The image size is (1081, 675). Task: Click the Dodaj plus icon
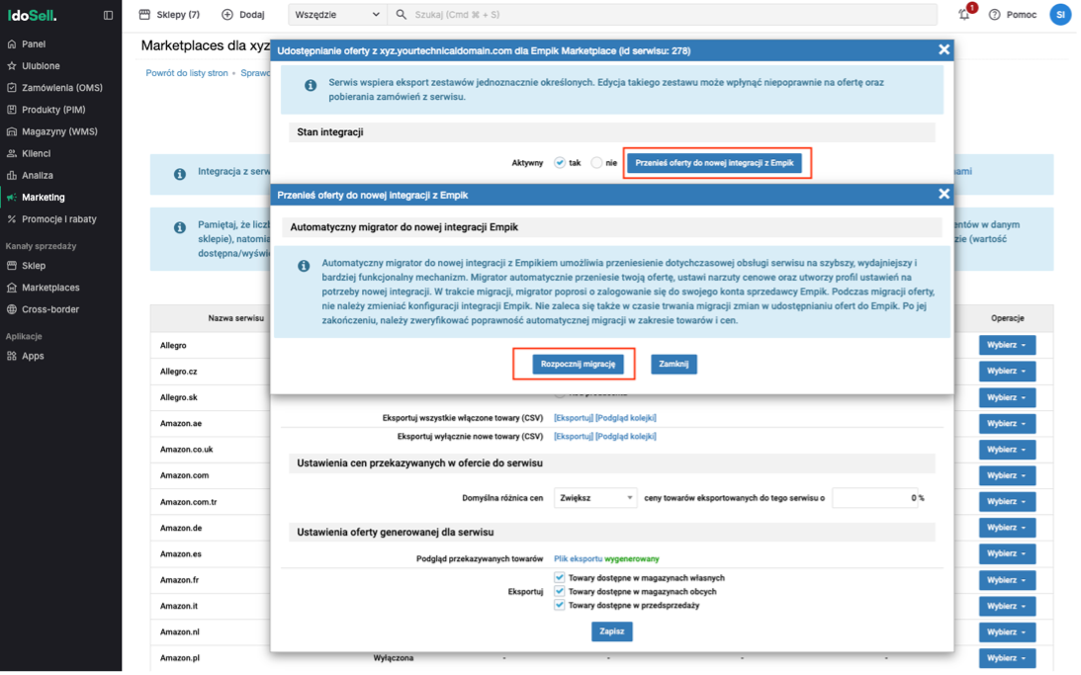click(x=227, y=14)
